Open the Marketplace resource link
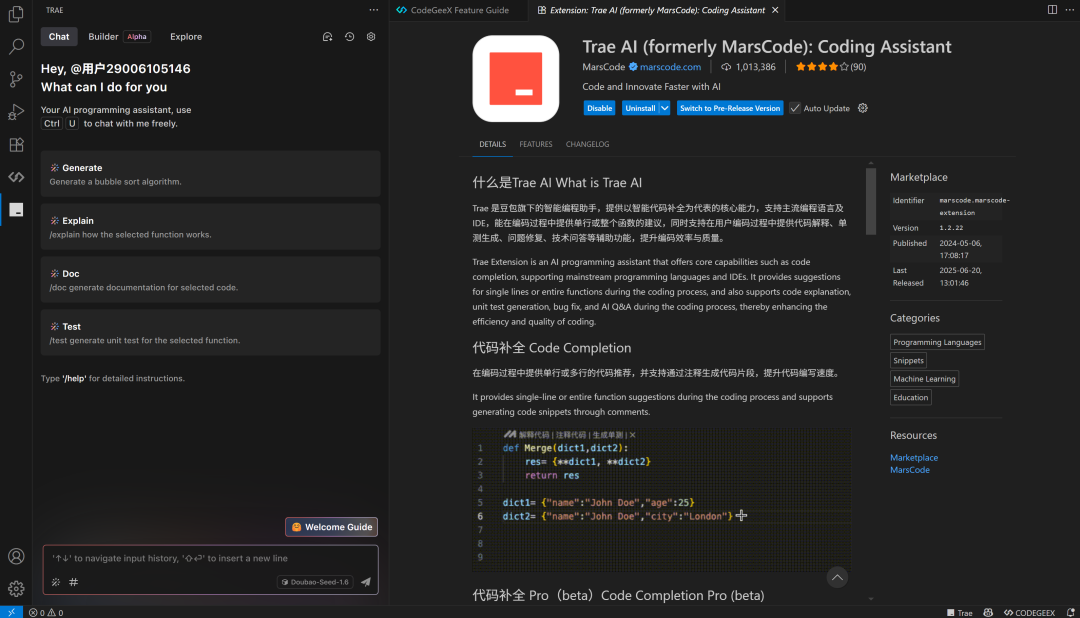 pos(913,457)
